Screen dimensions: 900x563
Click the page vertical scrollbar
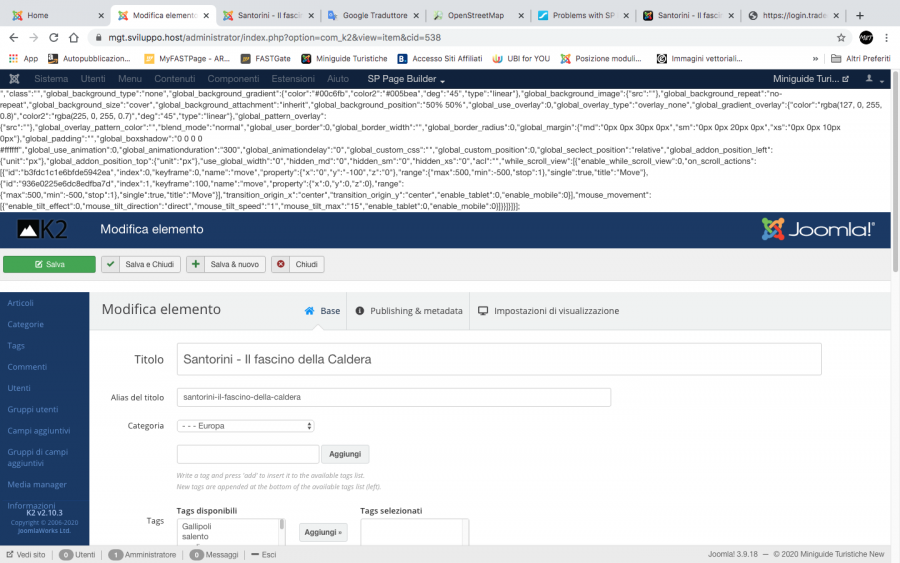895,172
